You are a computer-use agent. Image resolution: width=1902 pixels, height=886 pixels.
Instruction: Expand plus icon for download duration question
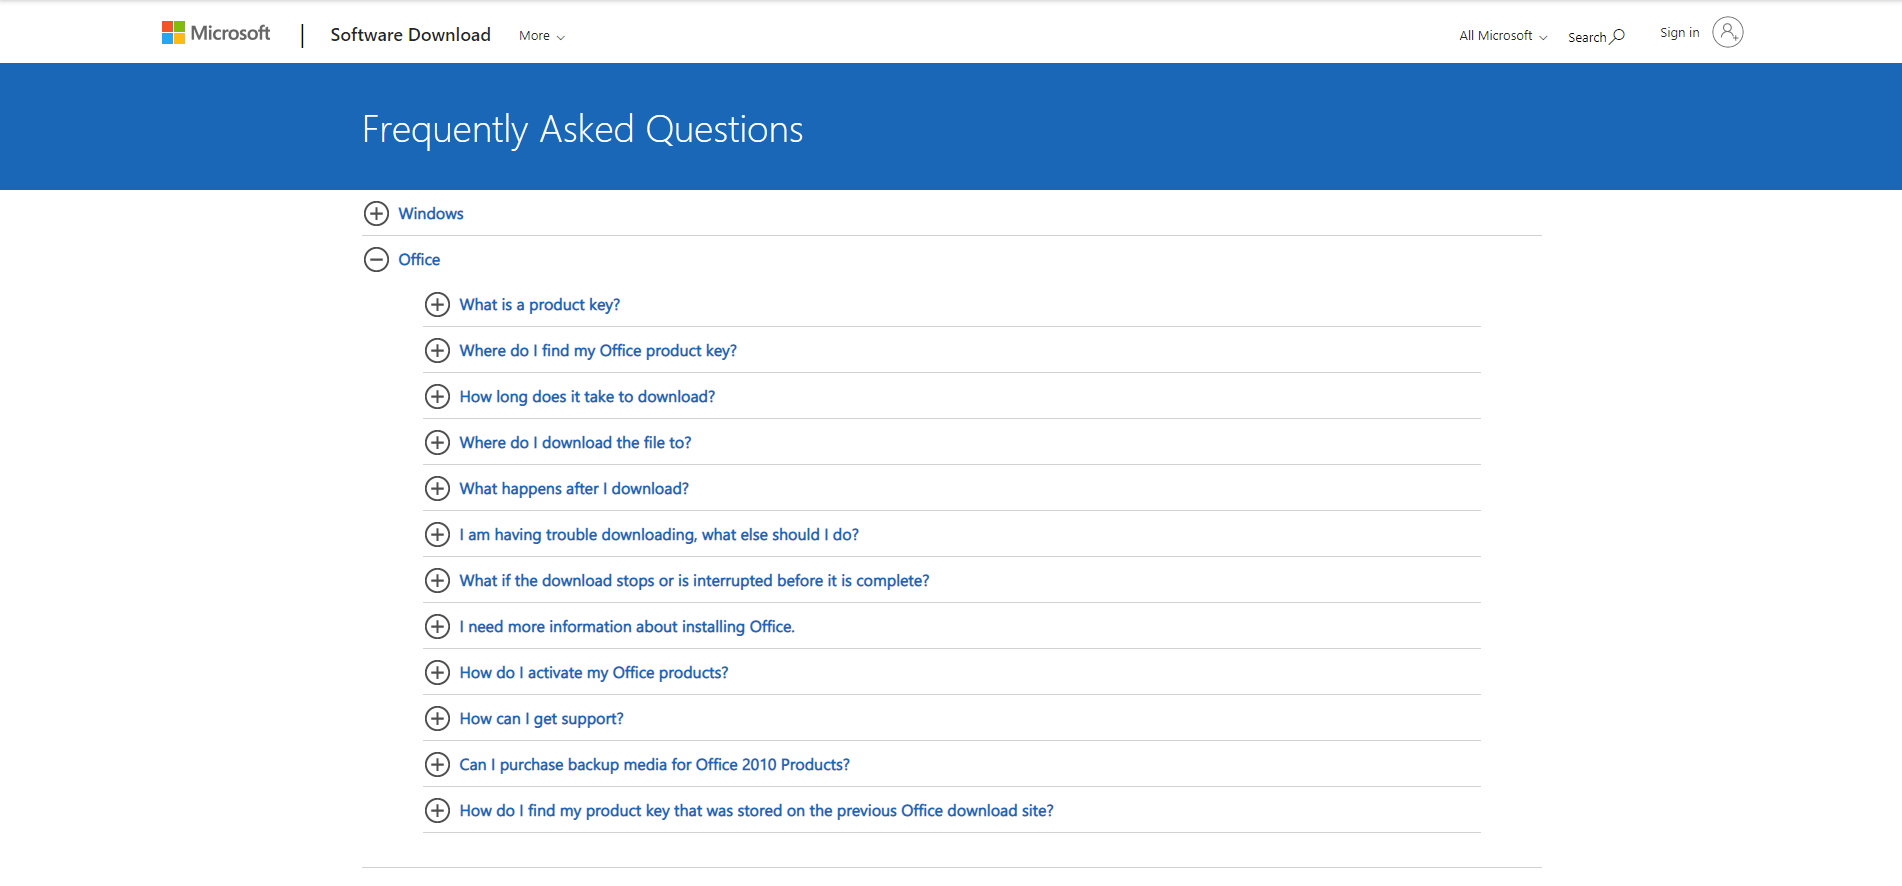tap(437, 397)
